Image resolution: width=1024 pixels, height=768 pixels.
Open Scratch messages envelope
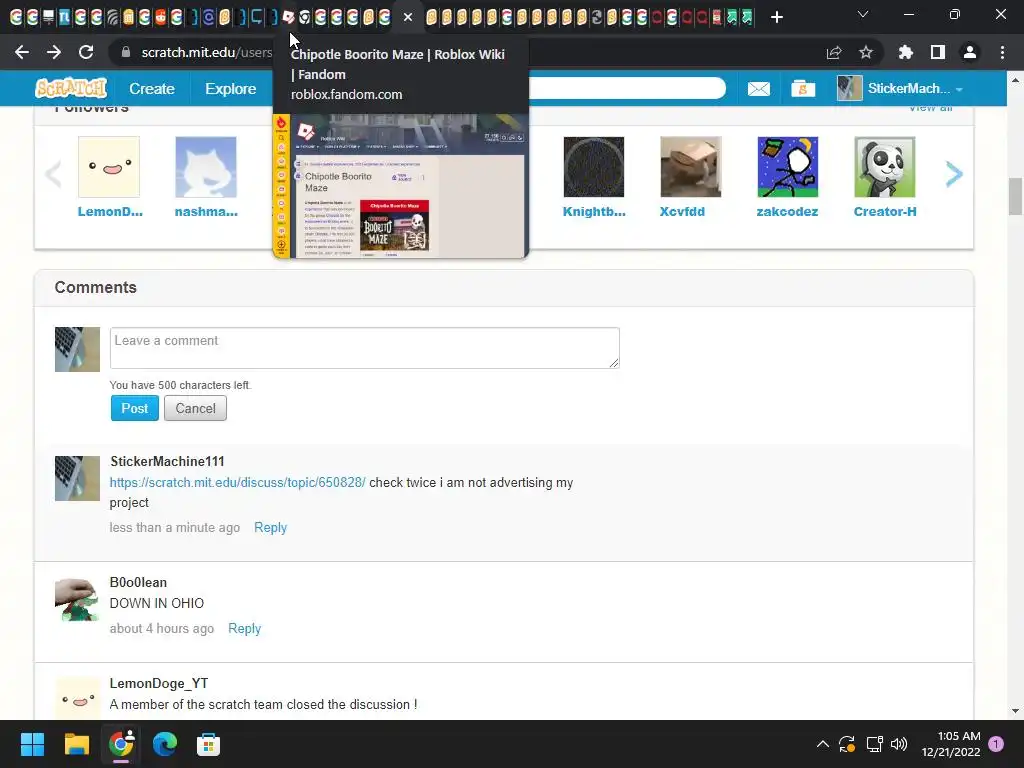758,88
